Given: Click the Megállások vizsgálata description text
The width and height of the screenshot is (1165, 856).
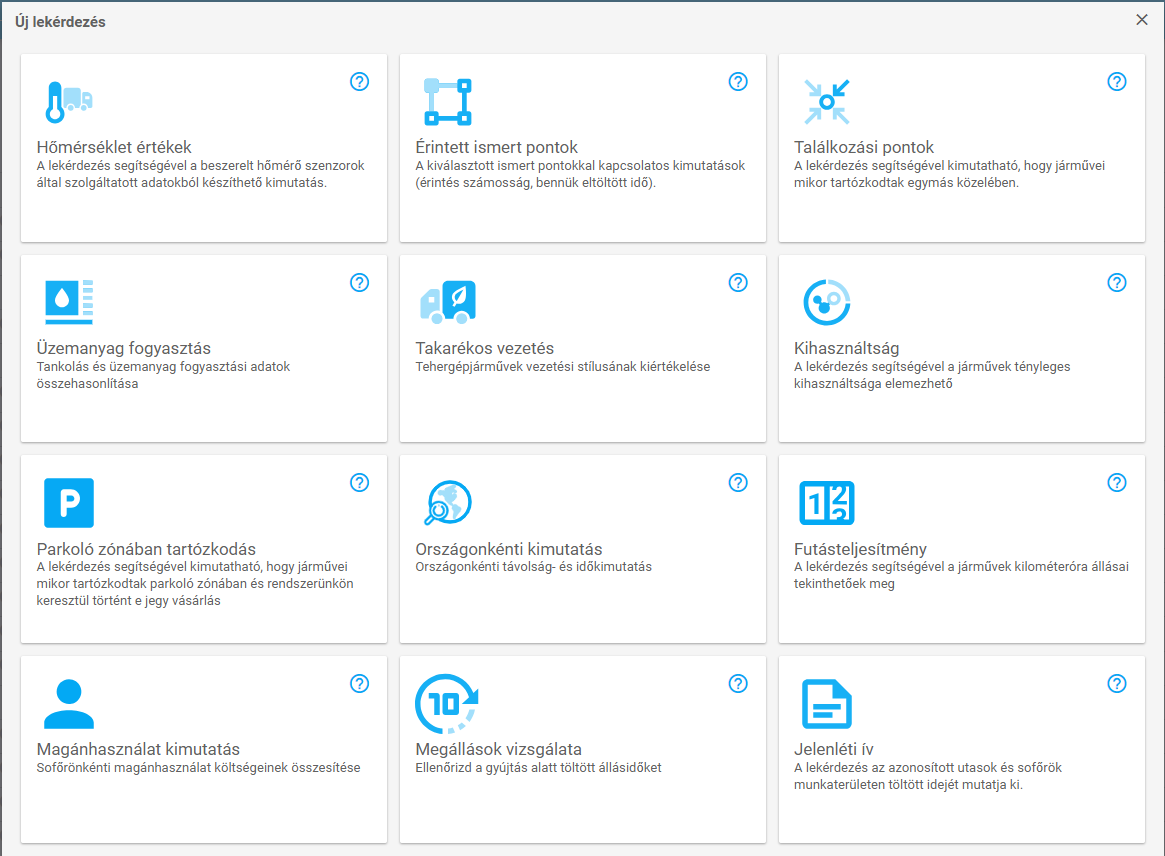Looking at the screenshot, I should pyautogui.click(x=538, y=768).
